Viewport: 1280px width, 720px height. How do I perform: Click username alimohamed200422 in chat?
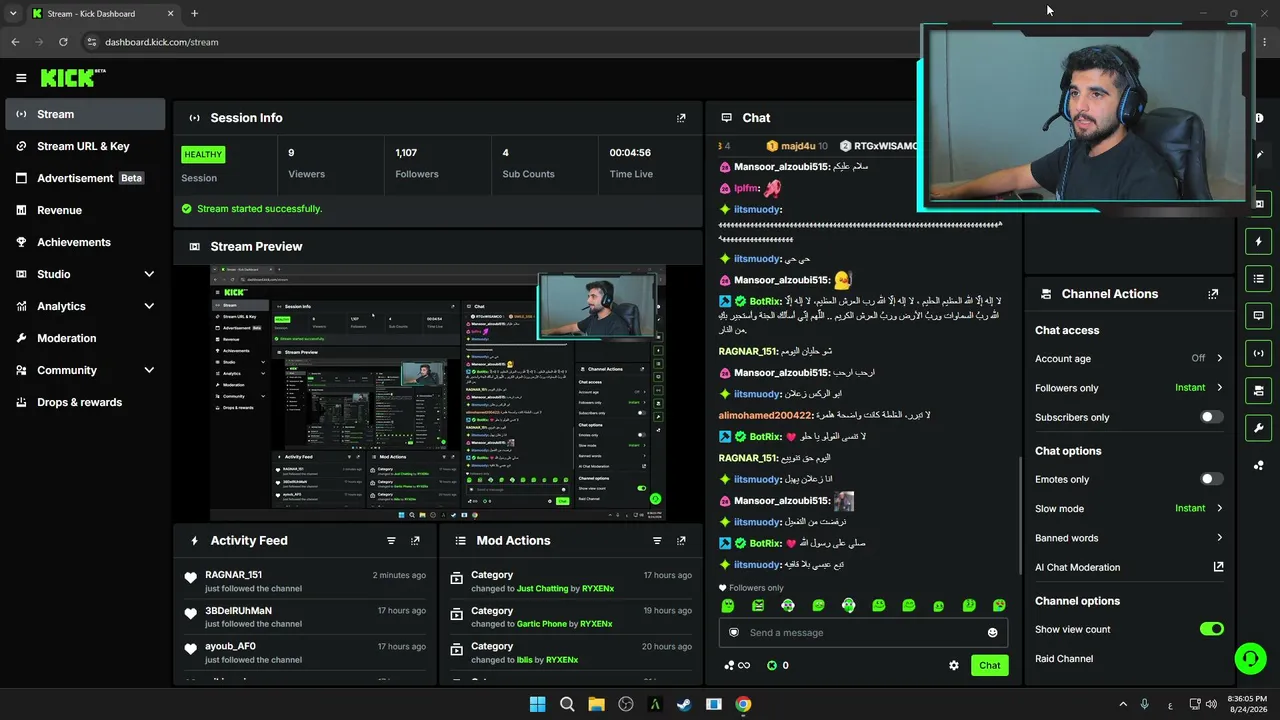coord(766,415)
